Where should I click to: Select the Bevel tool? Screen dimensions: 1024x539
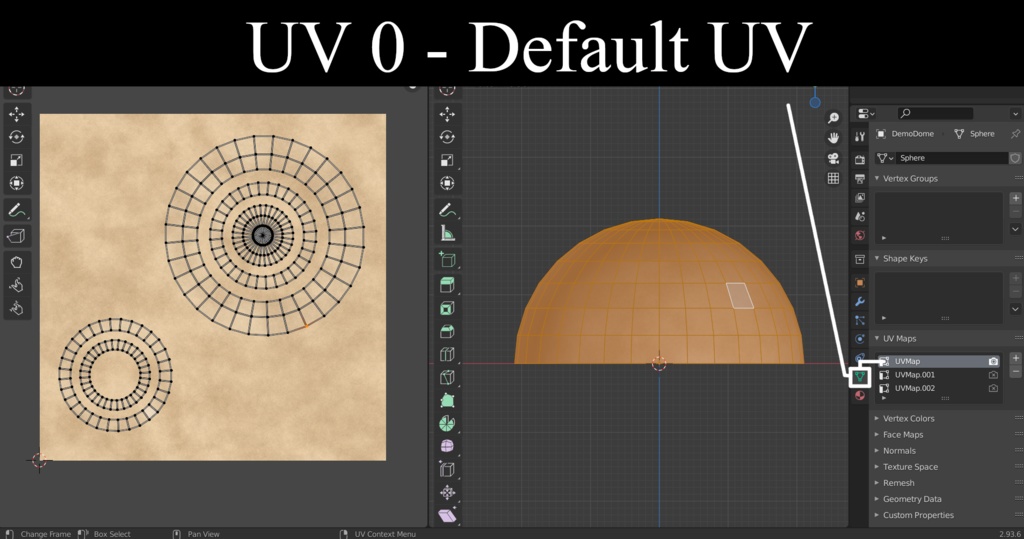(x=447, y=331)
